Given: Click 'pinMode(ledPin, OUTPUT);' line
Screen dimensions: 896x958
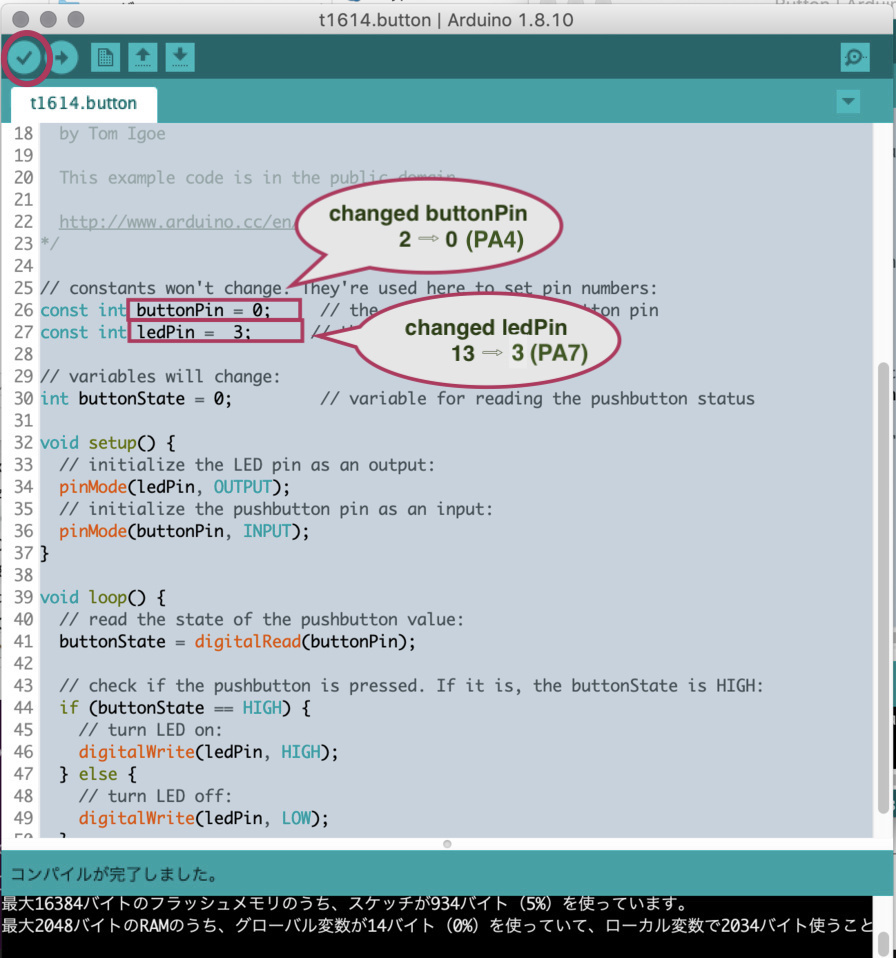Looking at the screenshot, I should point(174,487).
